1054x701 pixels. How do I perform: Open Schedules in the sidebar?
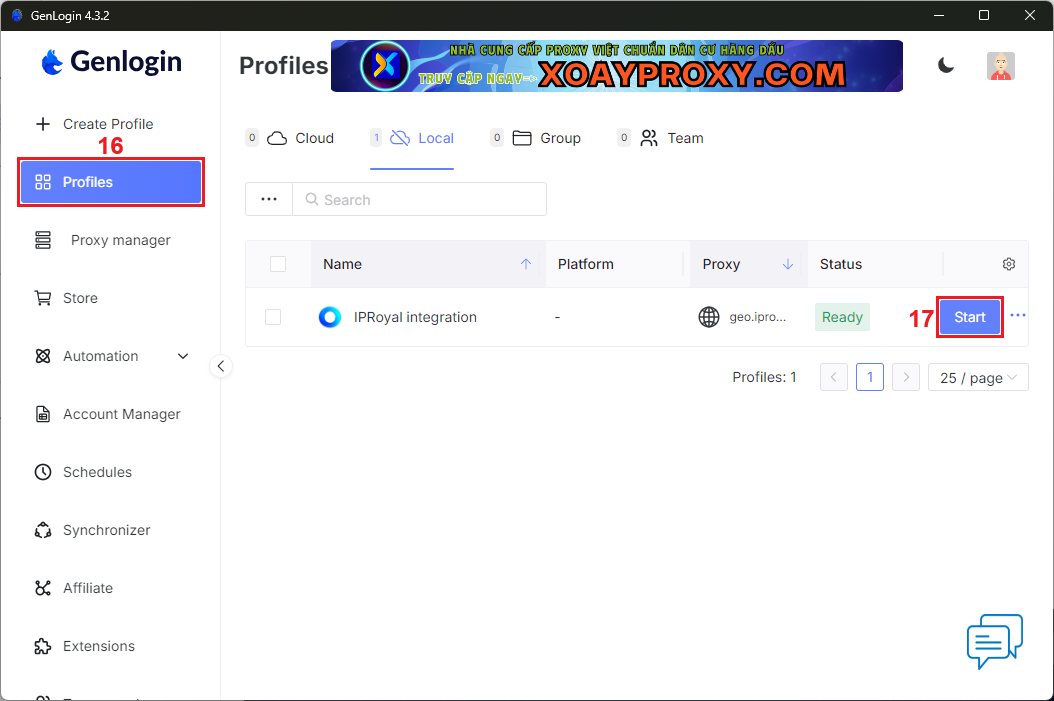pyautogui.click(x=97, y=472)
